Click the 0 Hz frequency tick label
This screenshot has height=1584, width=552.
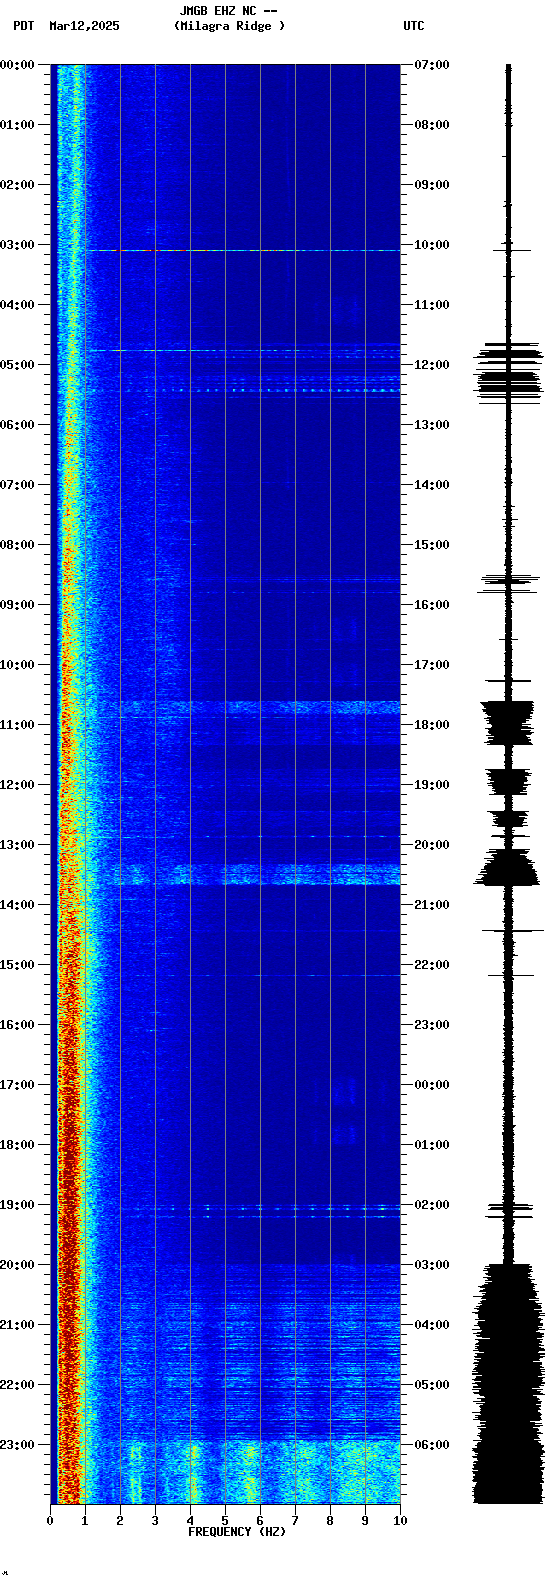(x=50, y=1521)
